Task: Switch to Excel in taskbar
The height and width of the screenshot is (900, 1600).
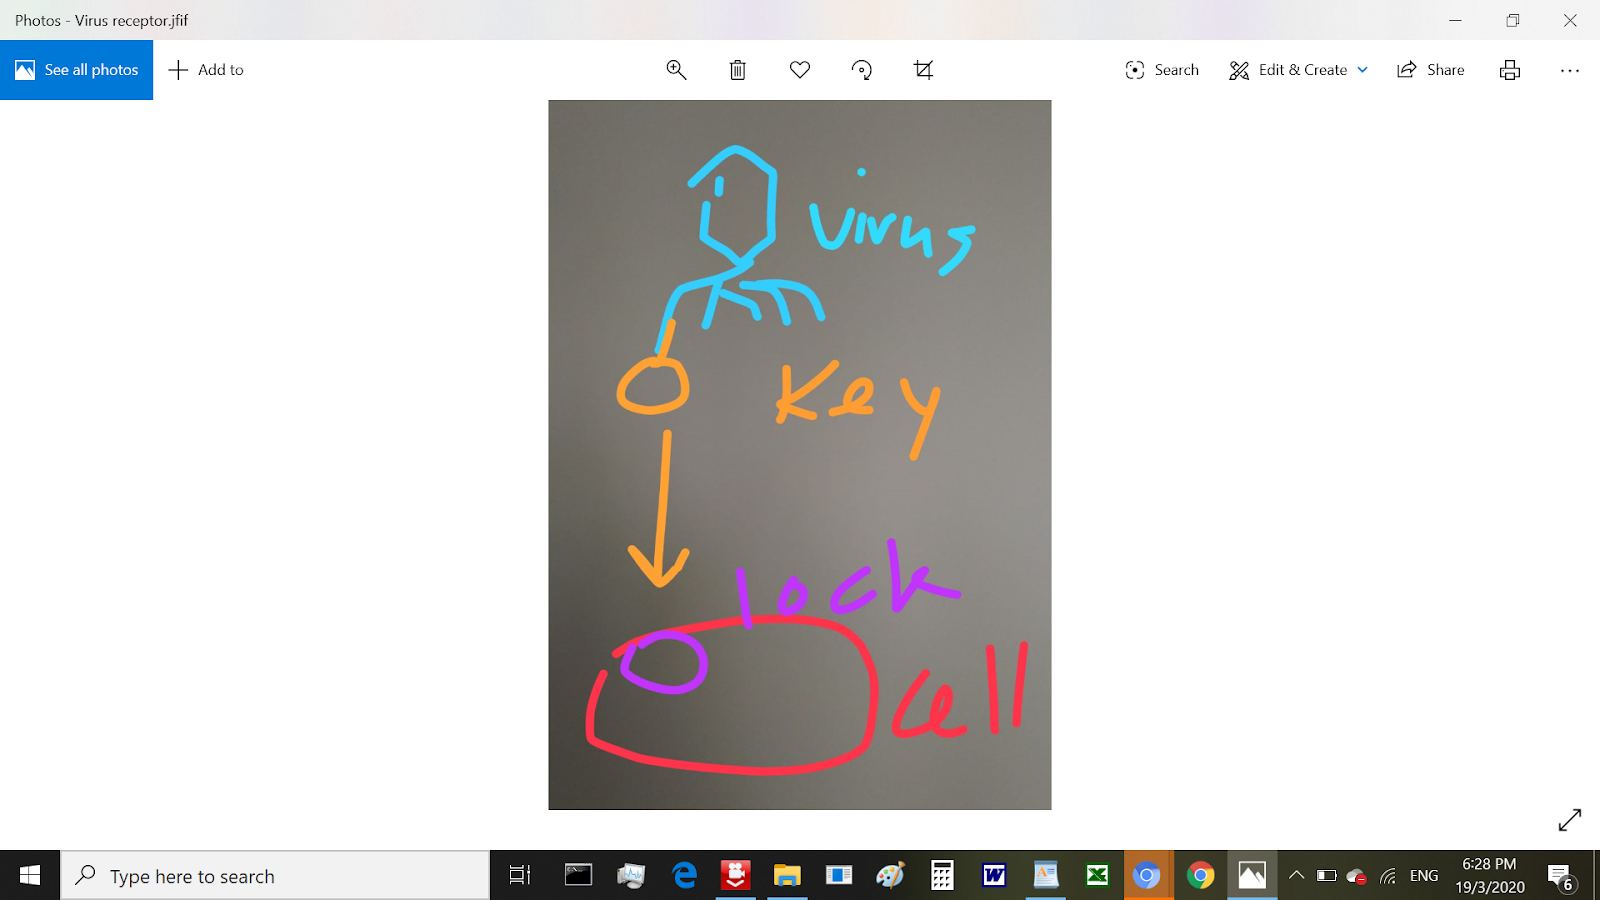Action: [x=1097, y=876]
